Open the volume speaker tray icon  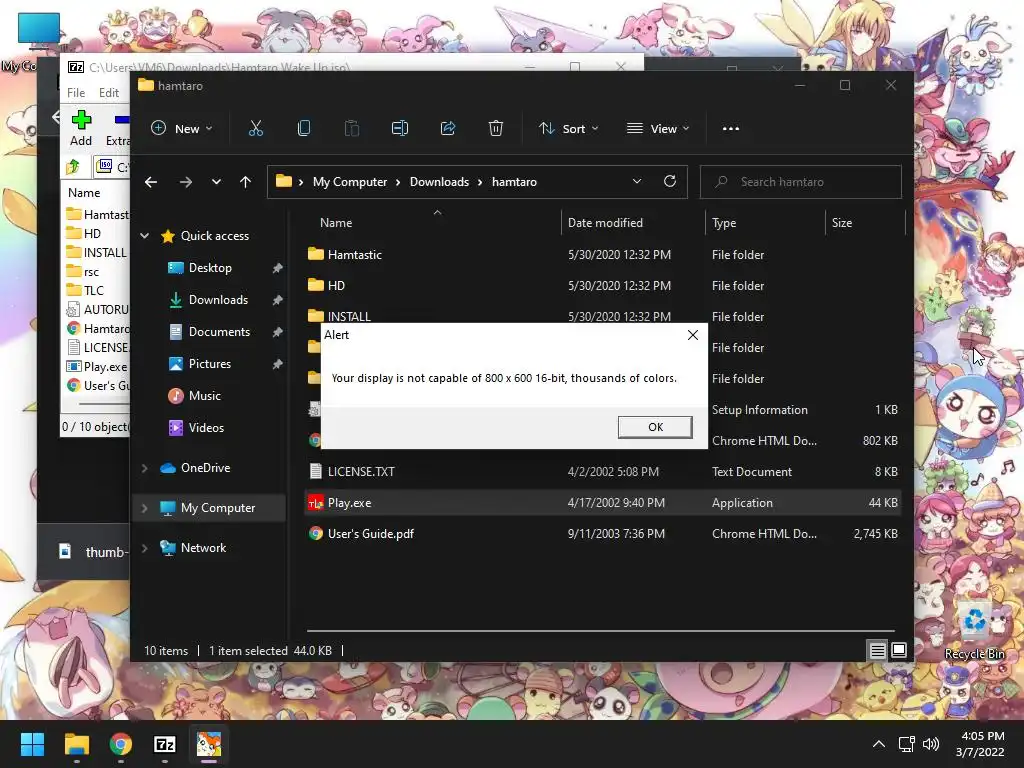click(931, 744)
